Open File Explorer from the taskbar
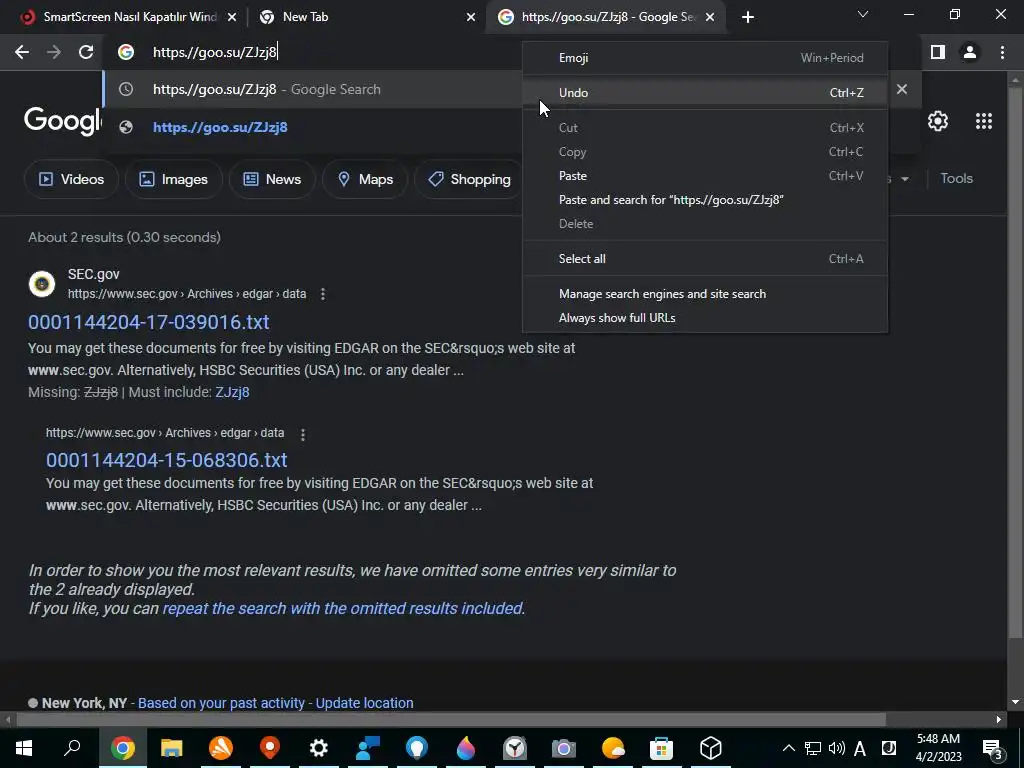The height and width of the screenshot is (768, 1024). (x=172, y=748)
